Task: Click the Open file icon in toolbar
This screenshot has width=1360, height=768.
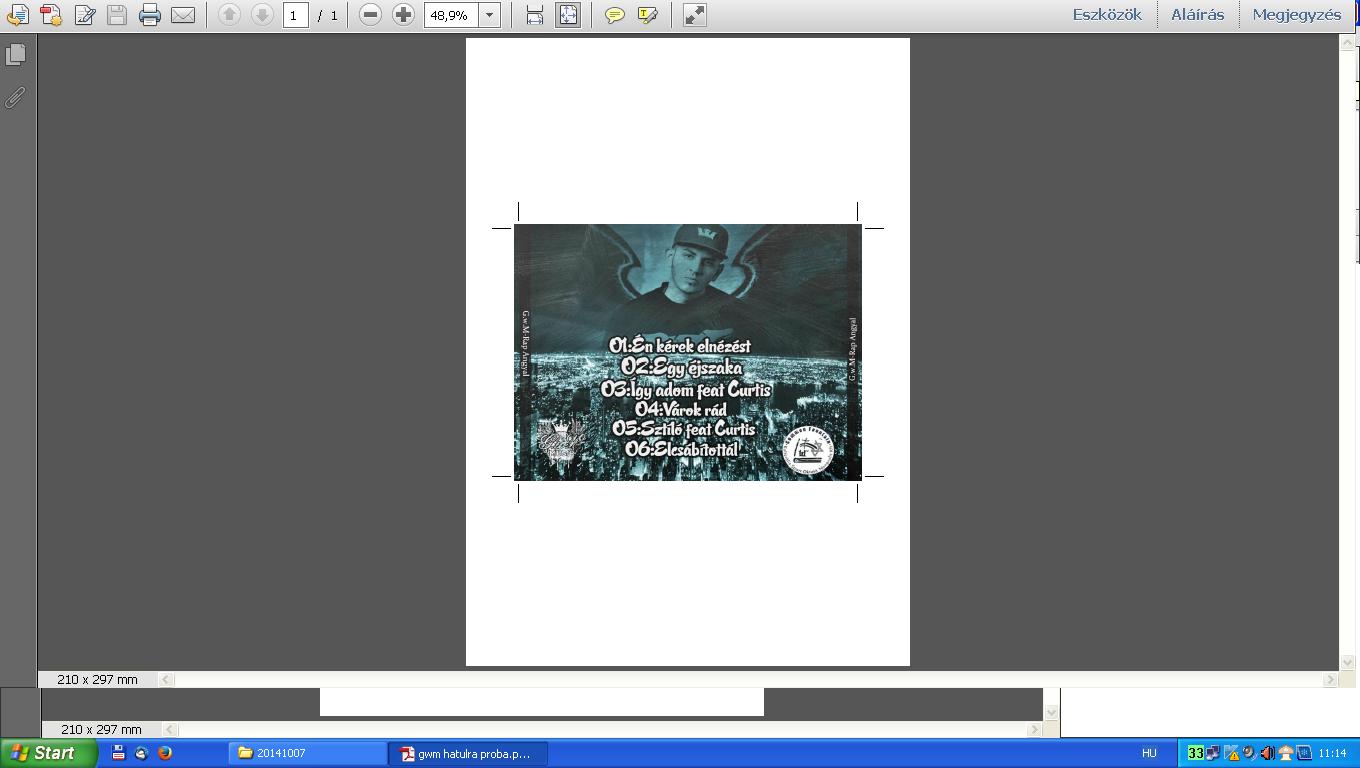Action: 18,15
